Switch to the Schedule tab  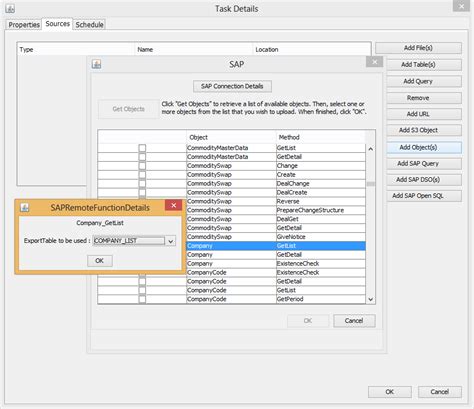click(89, 25)
